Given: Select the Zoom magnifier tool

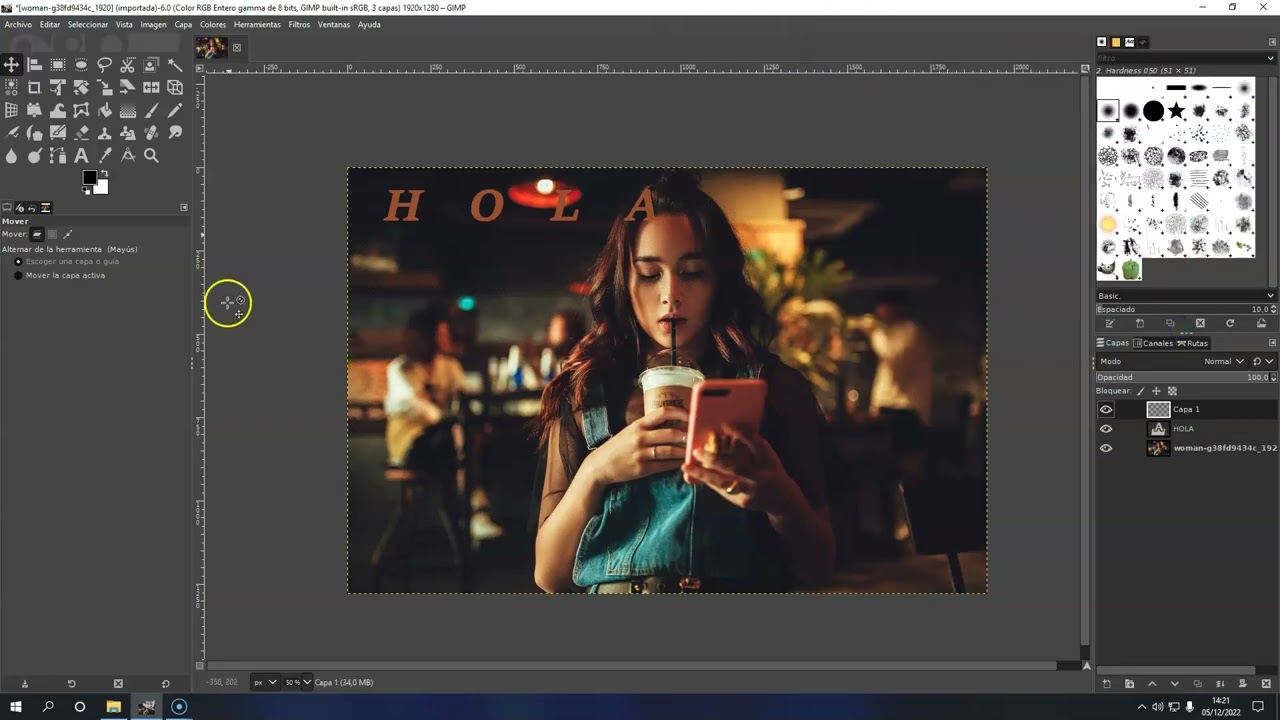Looking at the screenshot, I should click(151, 156).
